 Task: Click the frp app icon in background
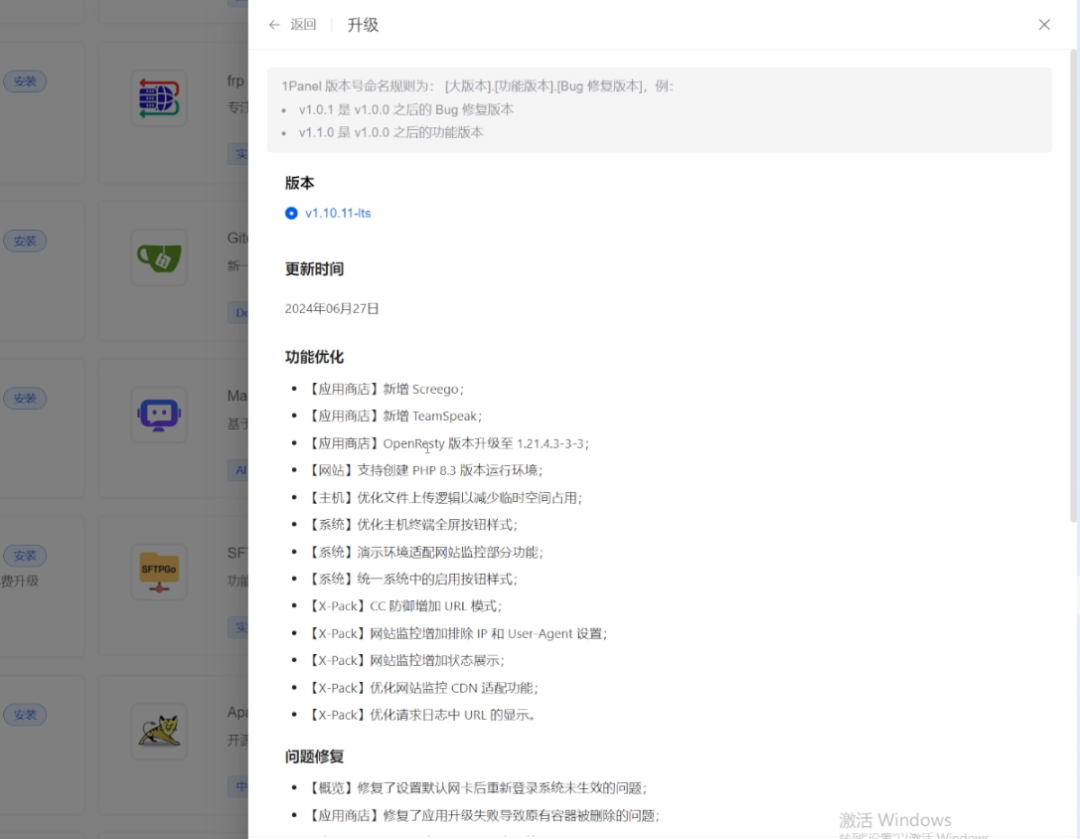point(159,98)
